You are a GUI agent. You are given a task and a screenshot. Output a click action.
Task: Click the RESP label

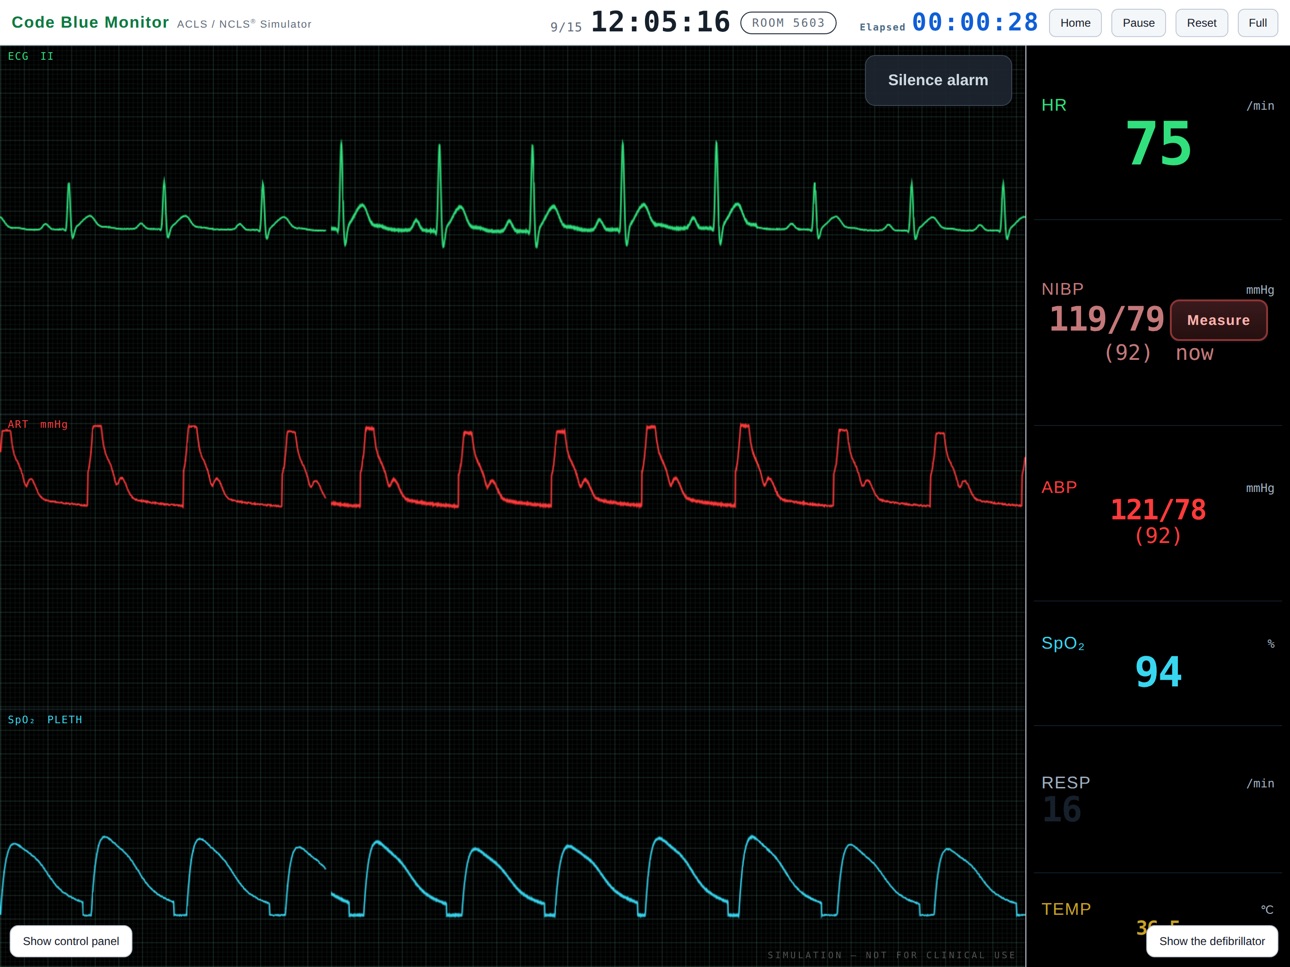1066,783
